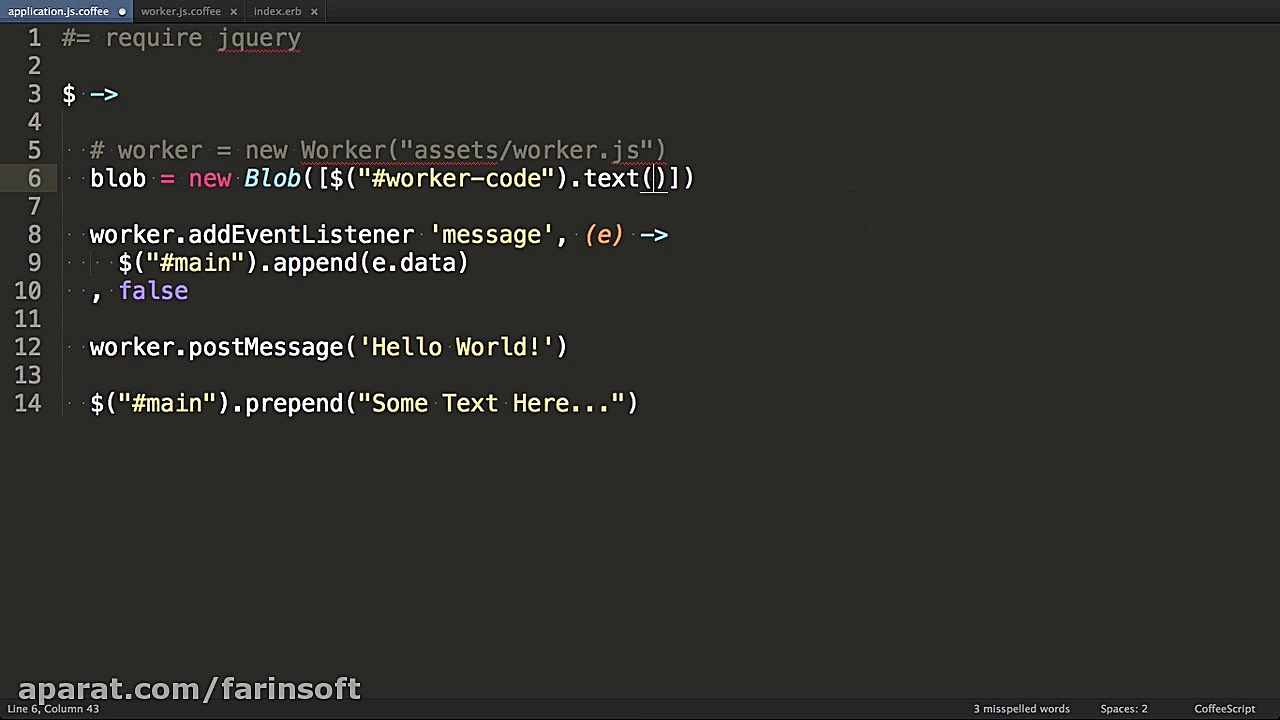Click the 3 misspelled words indicator
The width and height of the screenshot is (1280, 720).
click(x=1021, y=709)
